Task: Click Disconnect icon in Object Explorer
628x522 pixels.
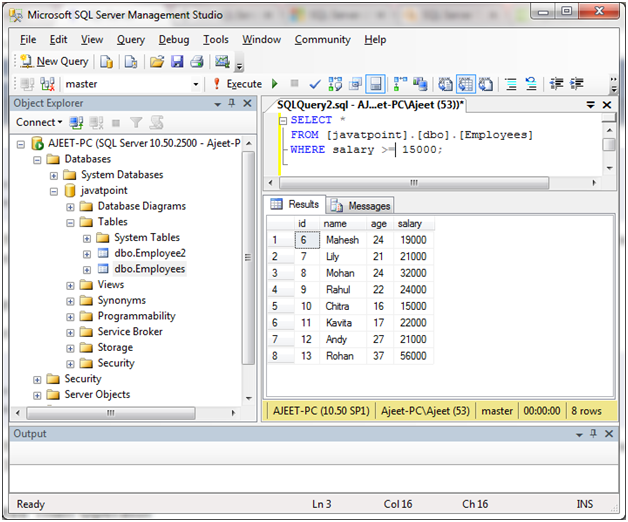Action: (96, 123)
